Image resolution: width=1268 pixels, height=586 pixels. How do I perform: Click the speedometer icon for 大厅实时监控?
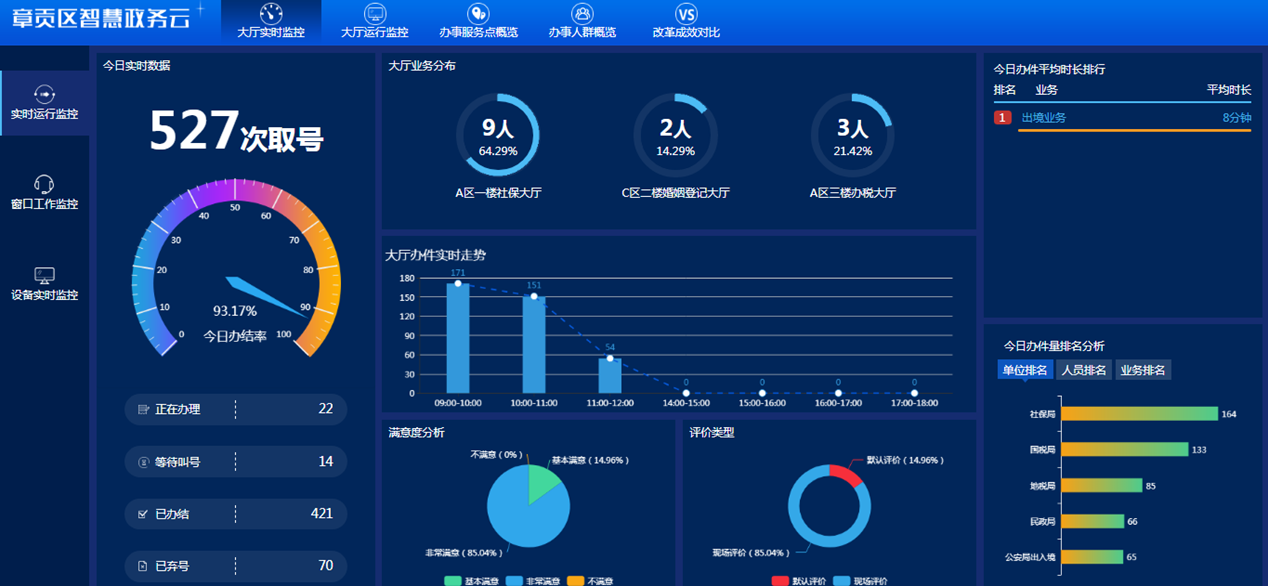point(270,13)
